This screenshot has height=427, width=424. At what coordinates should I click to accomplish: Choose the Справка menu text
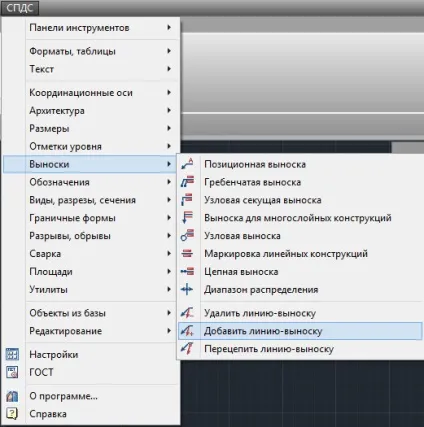(x=48, y=414)
